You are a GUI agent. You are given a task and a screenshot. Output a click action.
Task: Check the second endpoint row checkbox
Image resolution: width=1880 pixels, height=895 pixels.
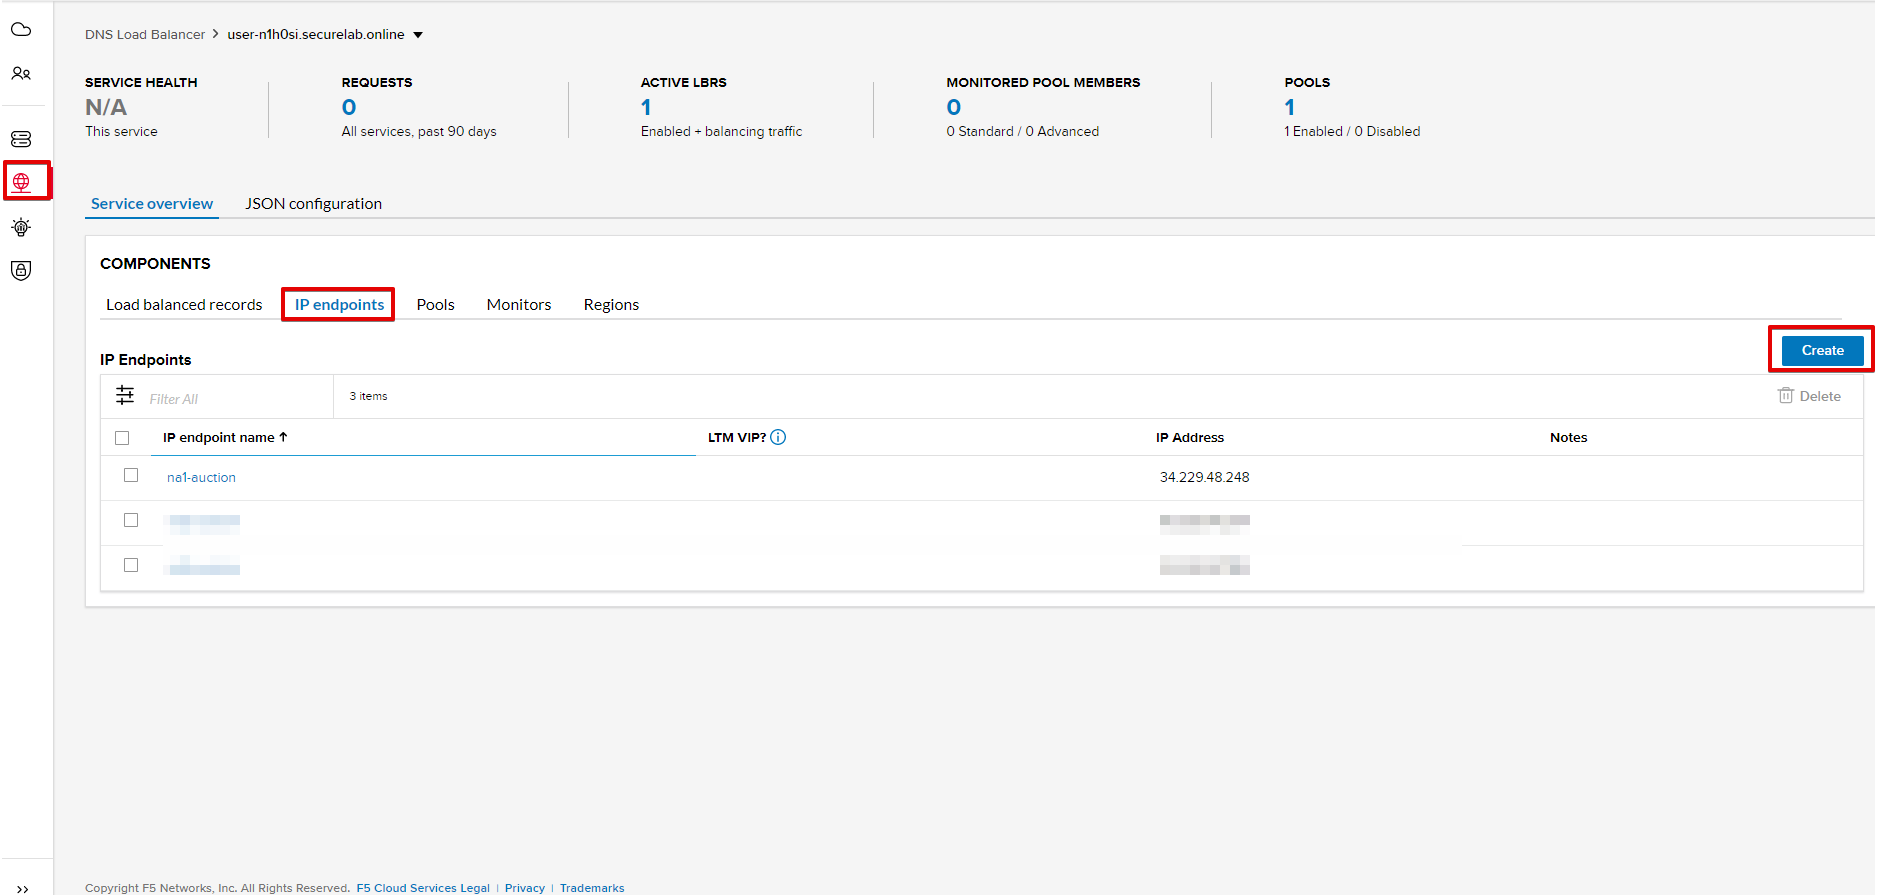pos(131,520)
